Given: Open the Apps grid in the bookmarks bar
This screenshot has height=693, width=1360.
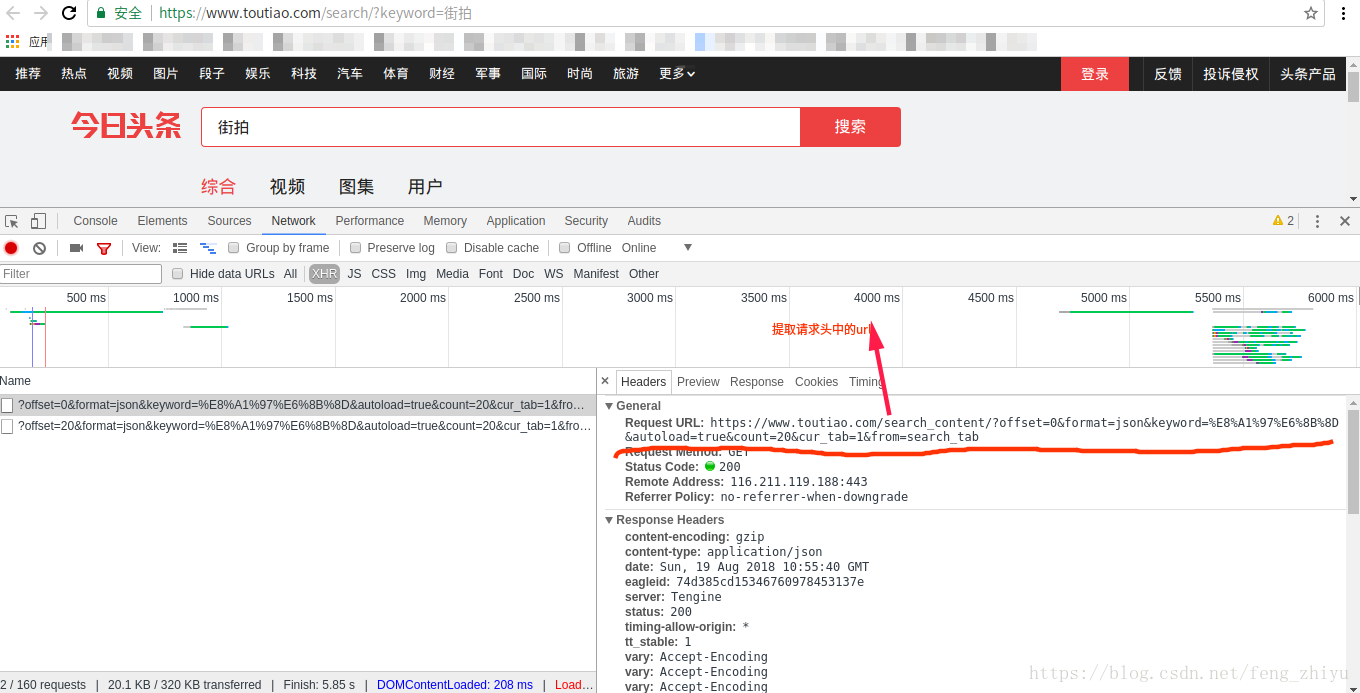Looking at the screenshot, I should tap(12, 41).
